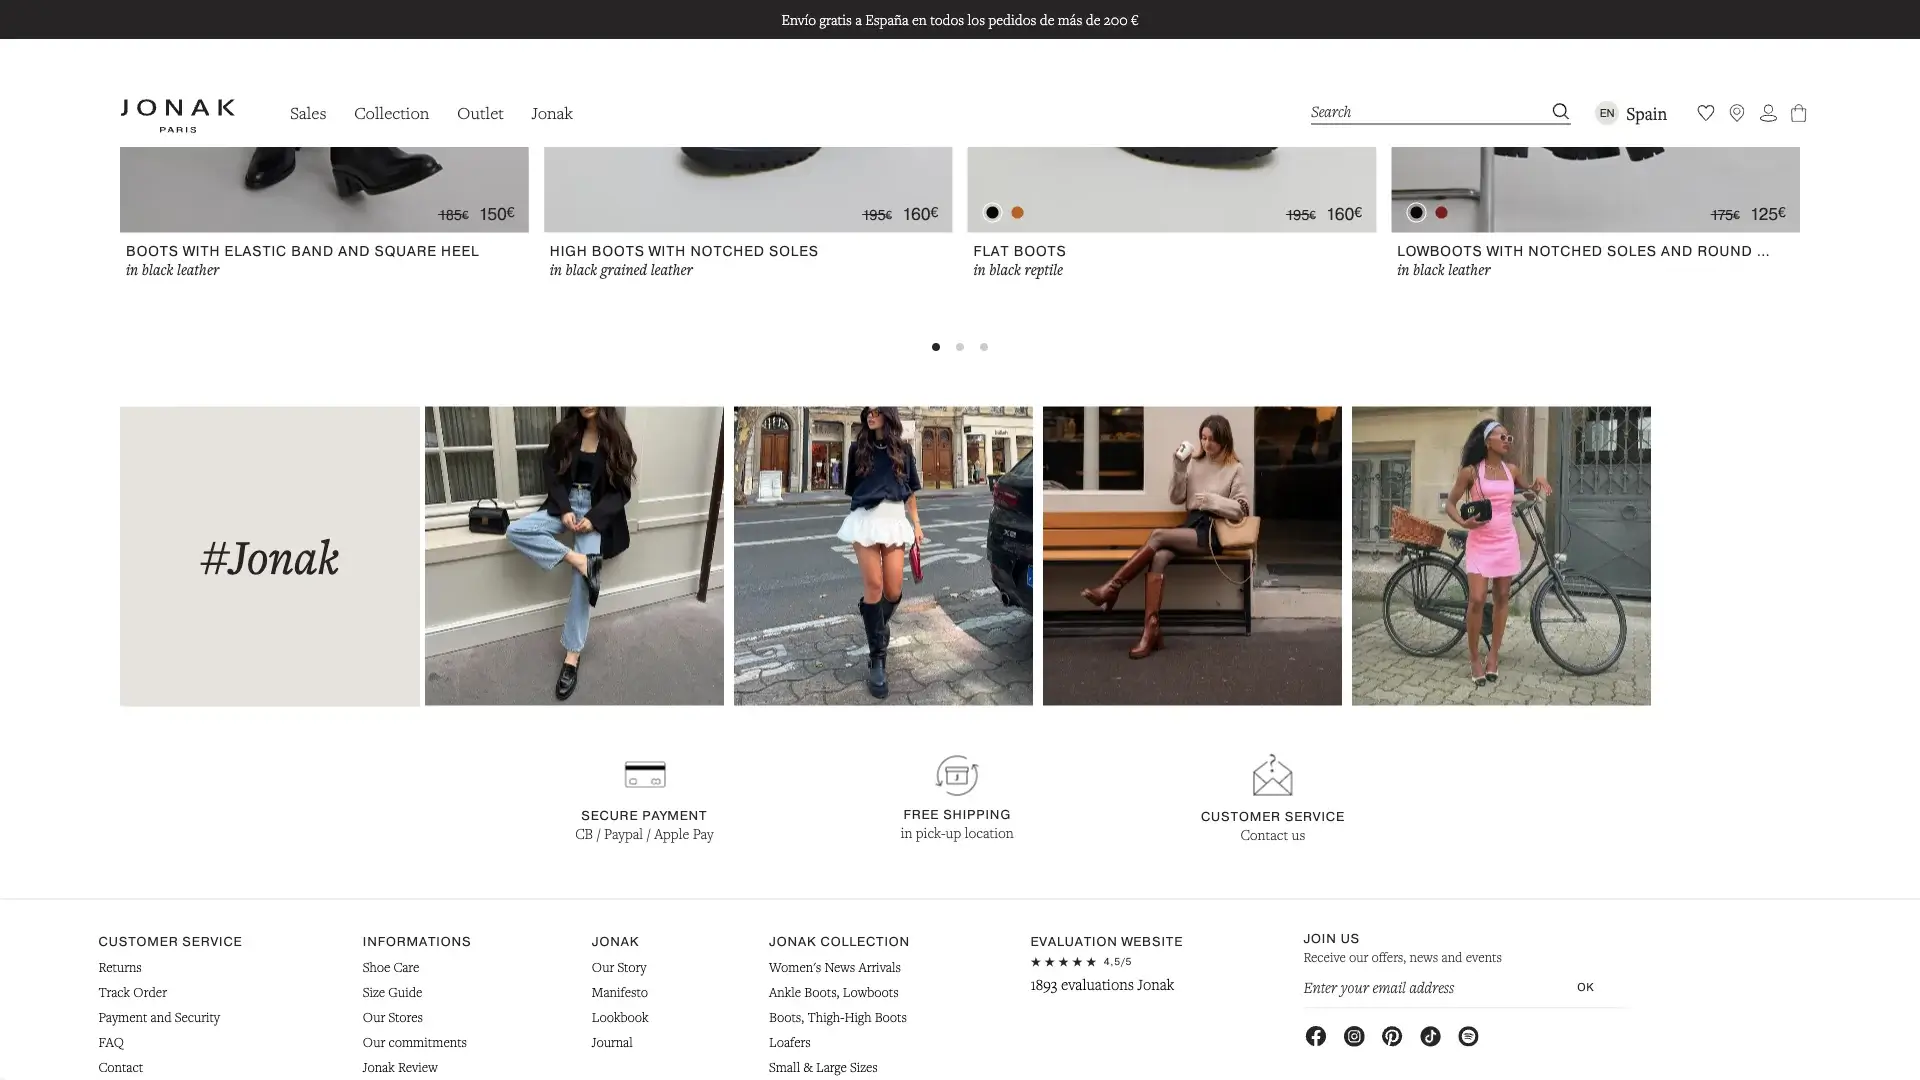
Task: Click the search magnifier icon
Action: pyautogui.click(x=1560, y=111)
